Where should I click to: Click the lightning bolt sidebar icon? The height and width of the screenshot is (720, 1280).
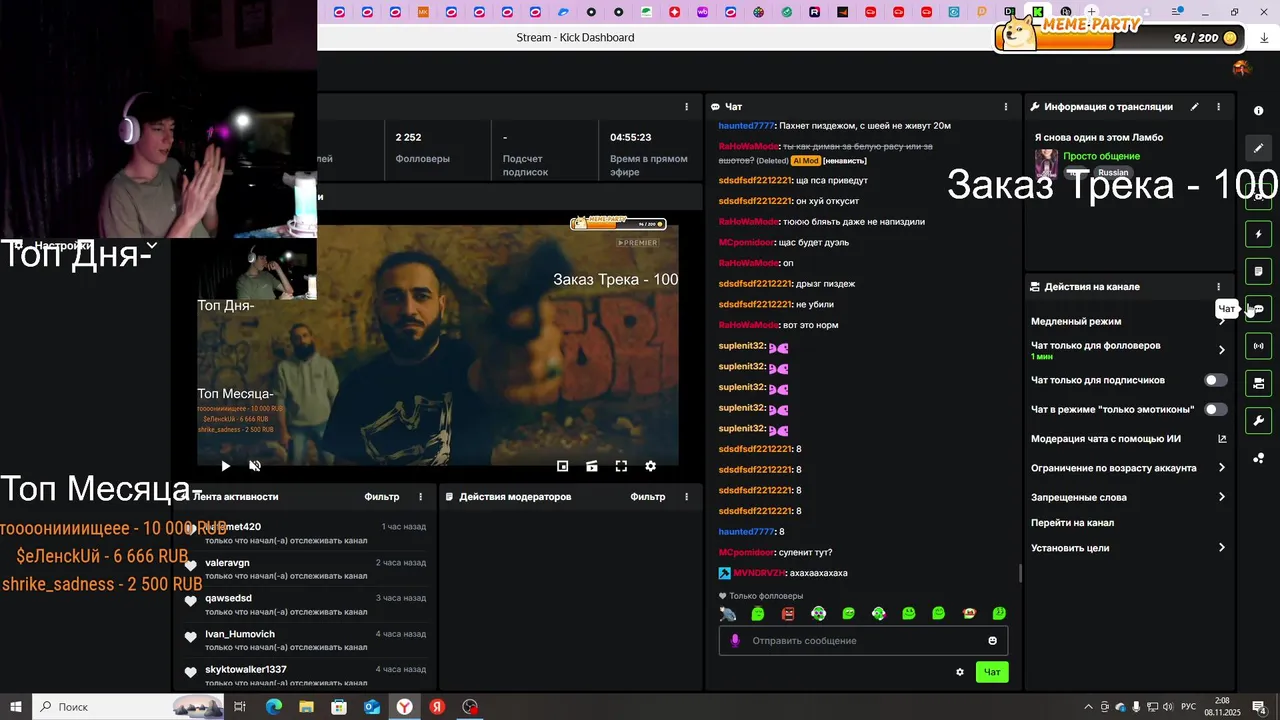click(1259, 234)
